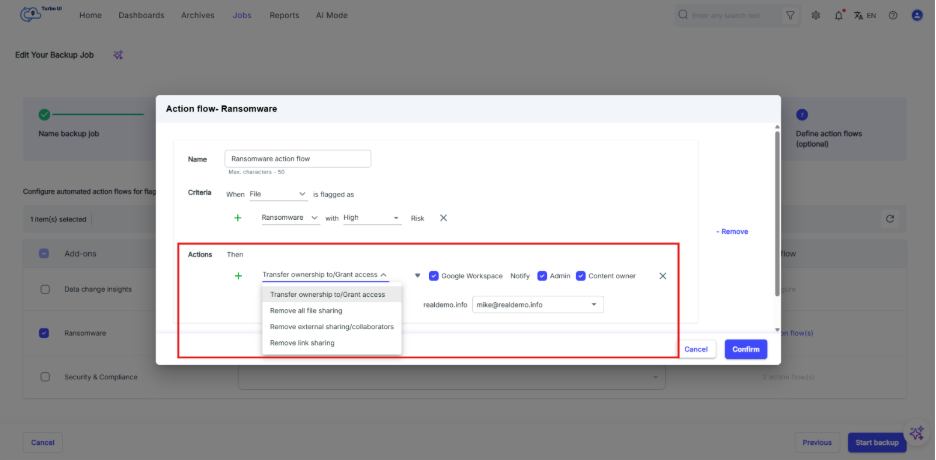Click the action flow Name input field
Image resolution: width=936 pixels, height=460 pixels.
298,158
